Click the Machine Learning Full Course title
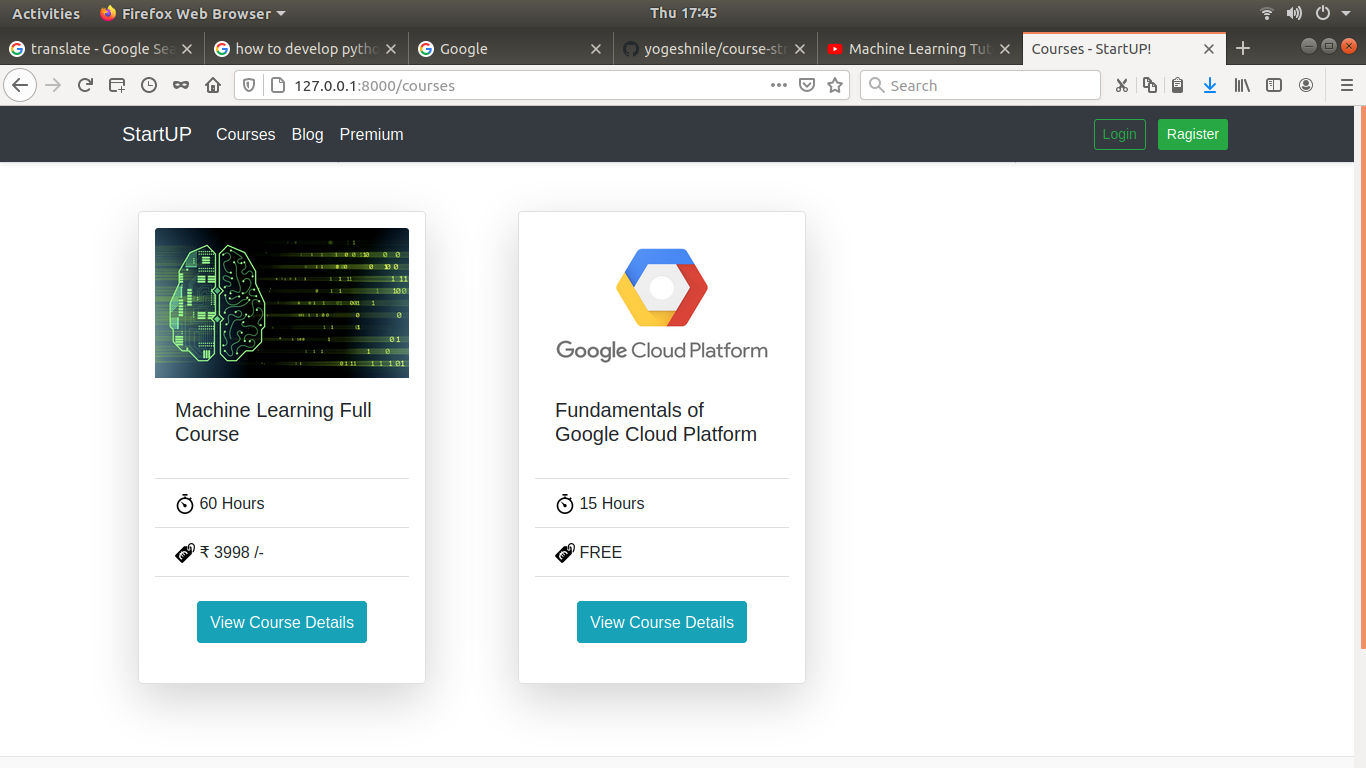This screenshot has width=1366, height=768. pos(273,422)
